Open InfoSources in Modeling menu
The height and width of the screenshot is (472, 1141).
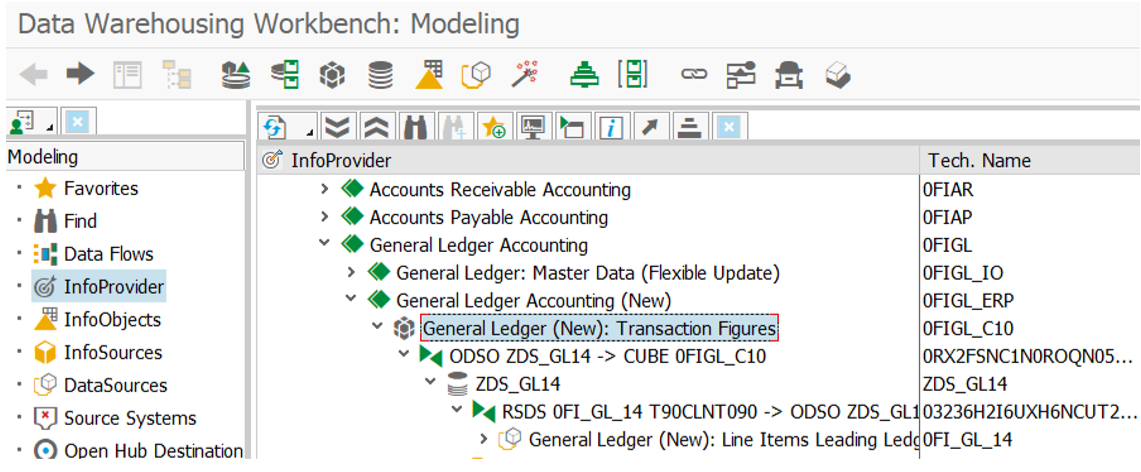coord(113,353)
